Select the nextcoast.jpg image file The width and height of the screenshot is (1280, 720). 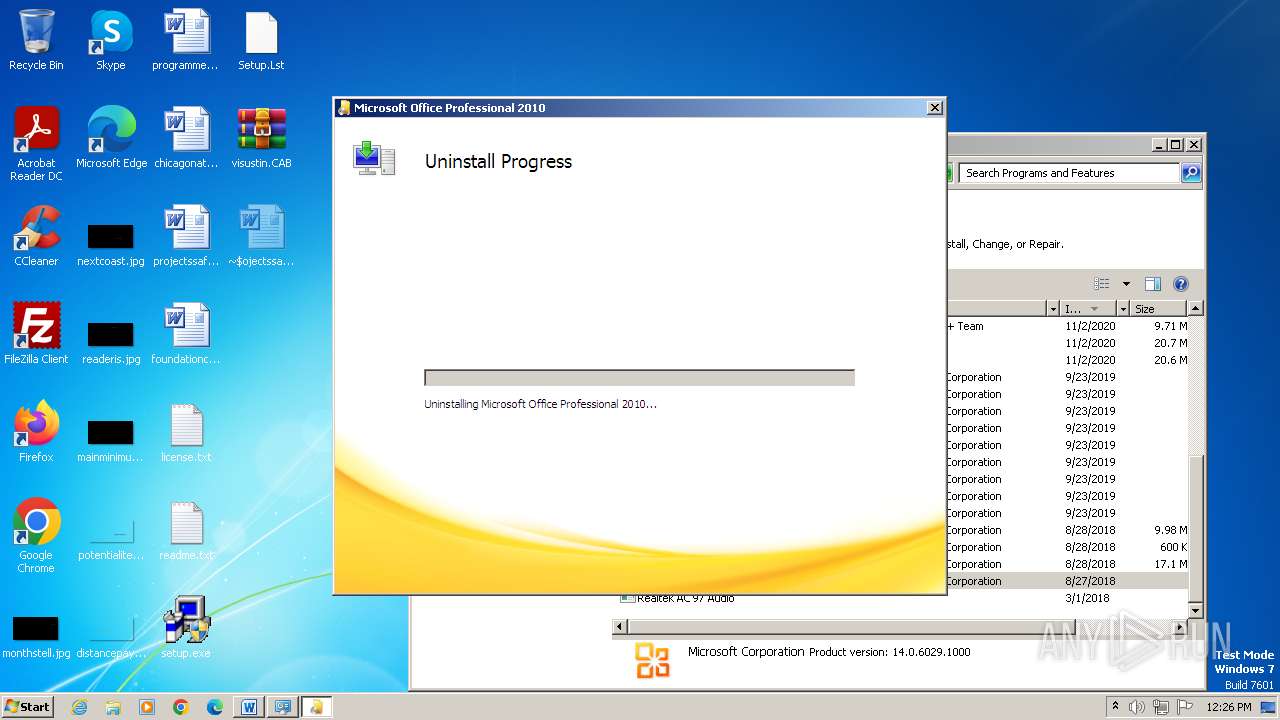pos(110,242)
